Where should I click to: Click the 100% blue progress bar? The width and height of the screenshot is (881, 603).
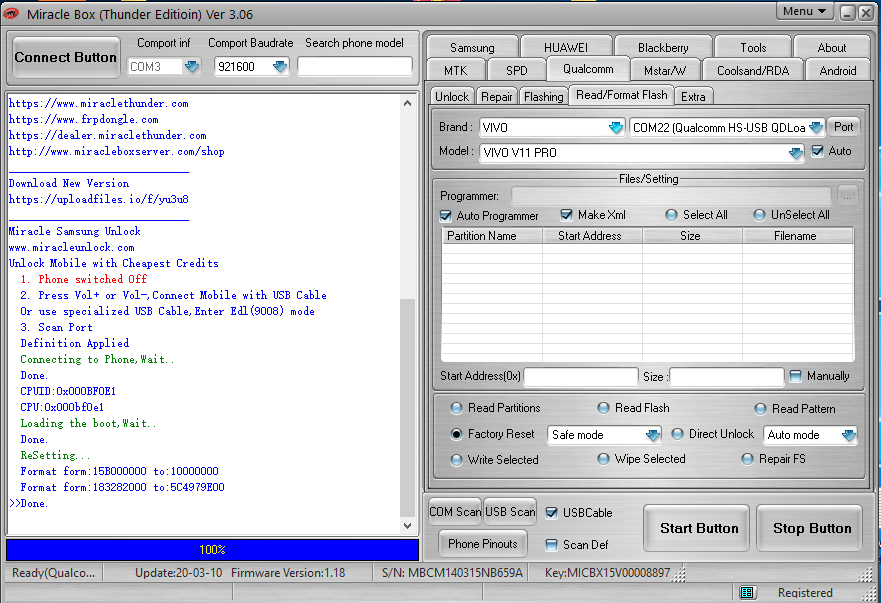212,550
